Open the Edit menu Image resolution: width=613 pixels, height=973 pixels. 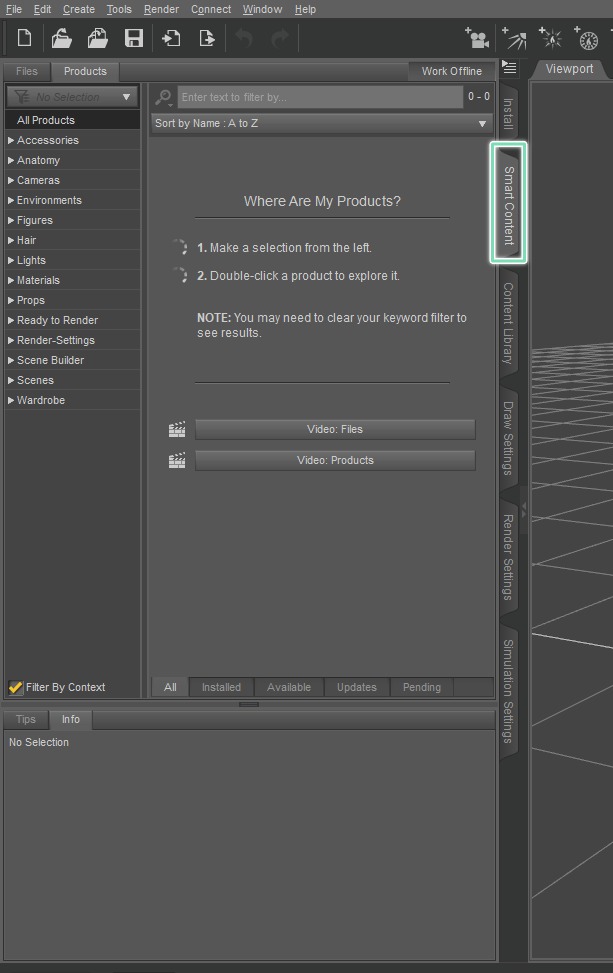[x=42, y=9]
